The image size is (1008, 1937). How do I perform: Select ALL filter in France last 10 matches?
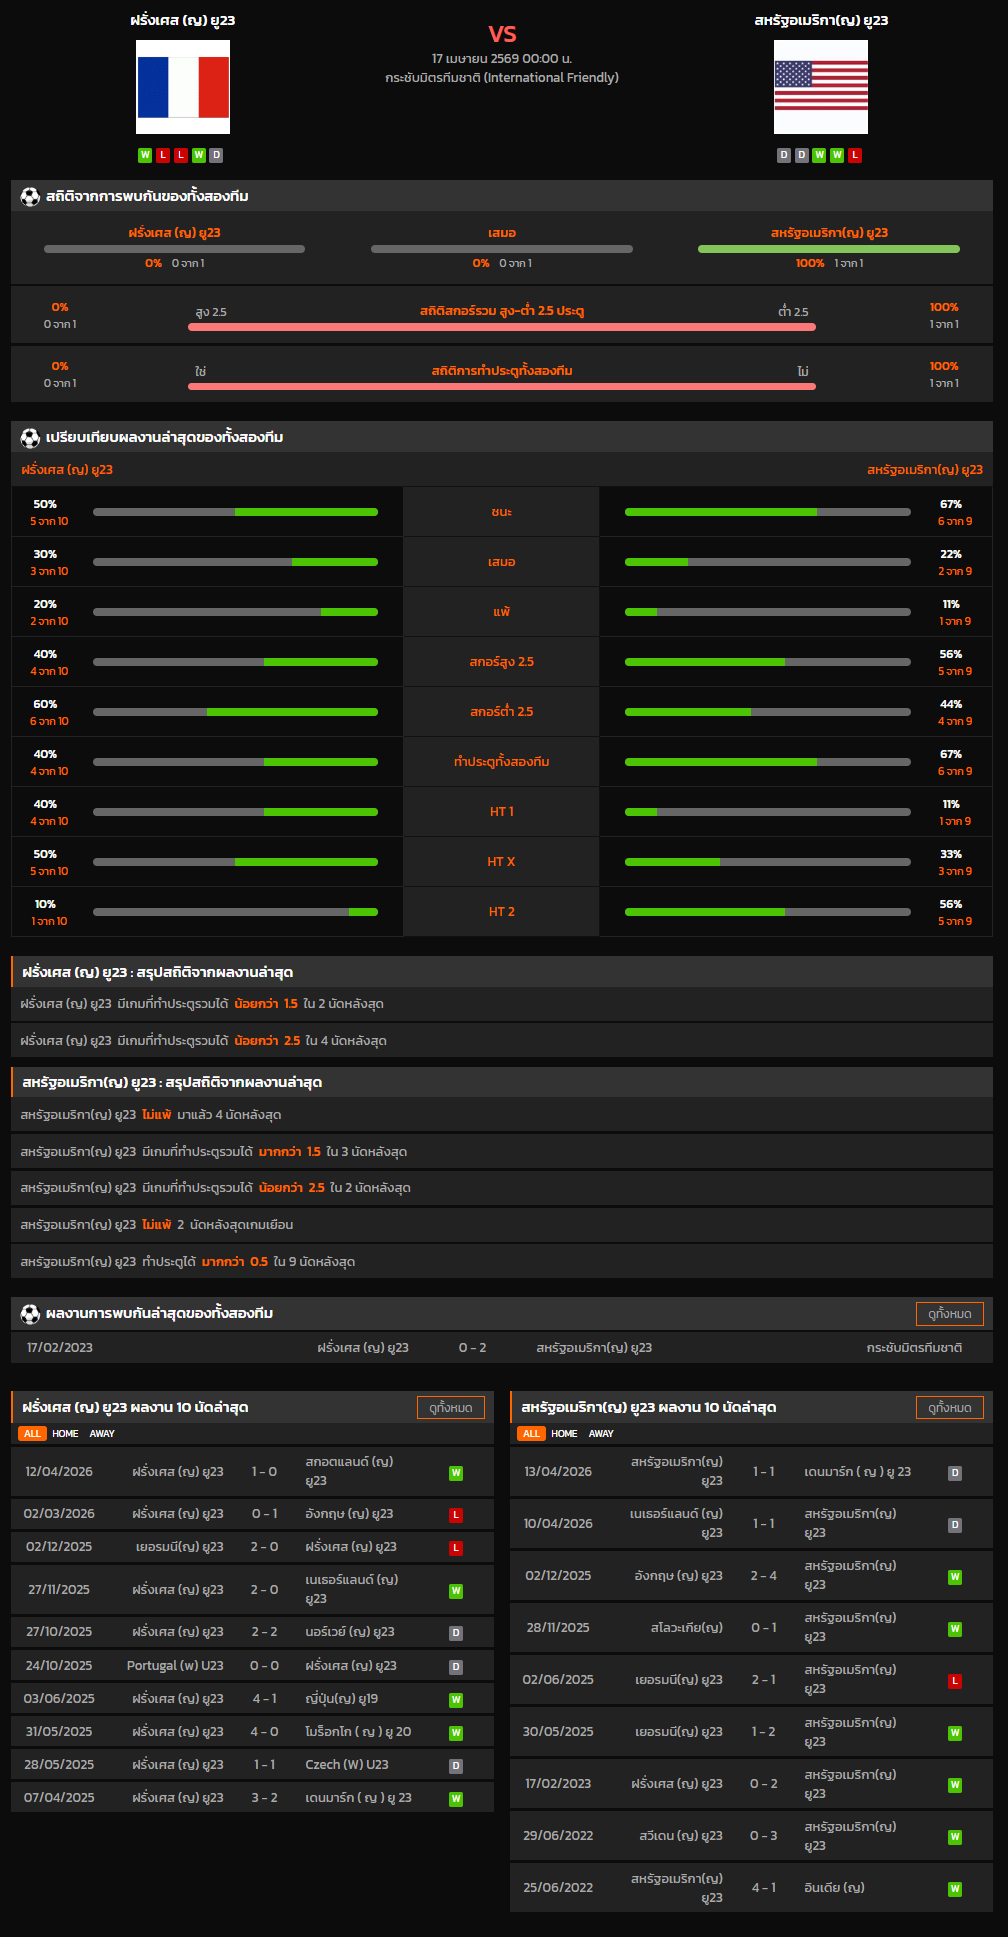[x=32, y=1434]
